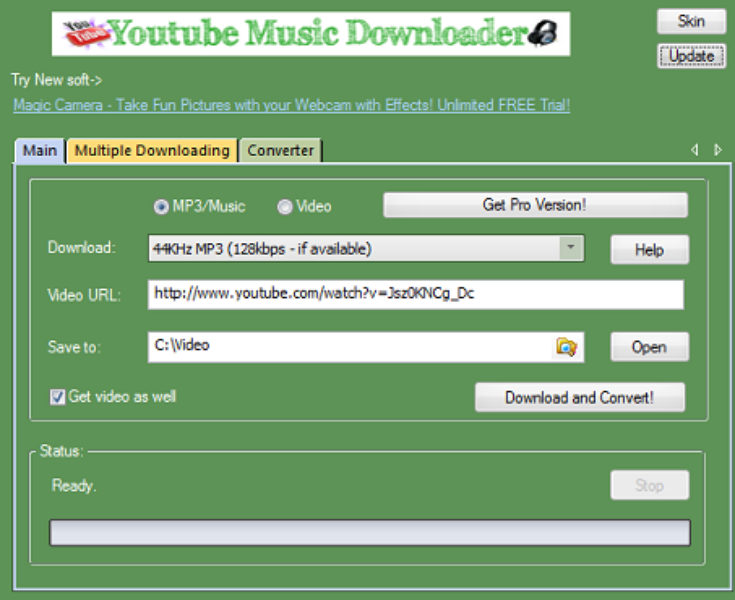Open the Converter tab
The image size is (735, 600).
tap(281, 151)
